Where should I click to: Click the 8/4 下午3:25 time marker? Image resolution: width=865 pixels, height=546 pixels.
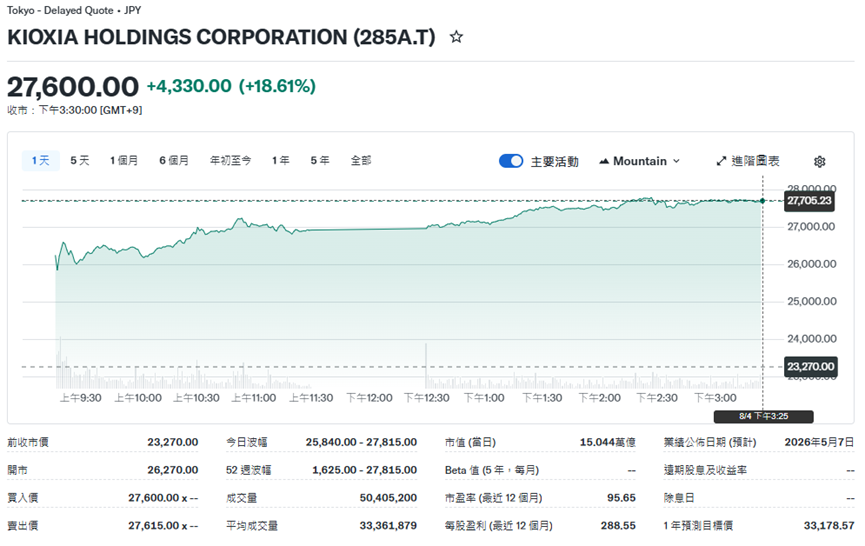(x=763, y=416)
